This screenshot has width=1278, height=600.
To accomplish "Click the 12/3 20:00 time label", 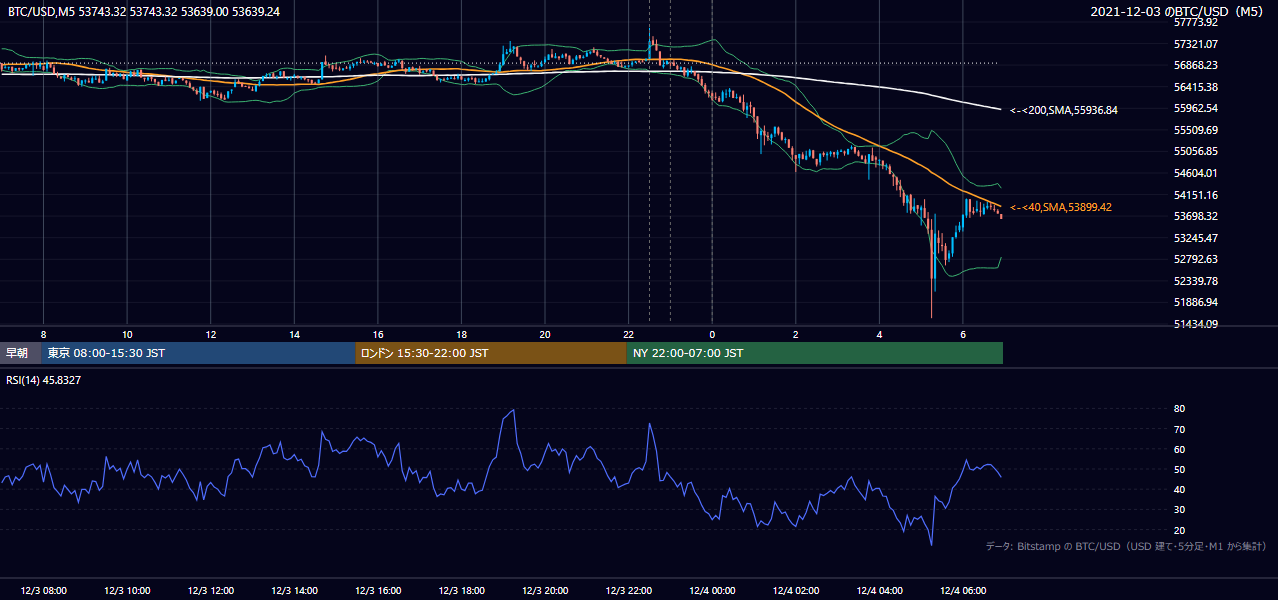I will pos(545,591).
